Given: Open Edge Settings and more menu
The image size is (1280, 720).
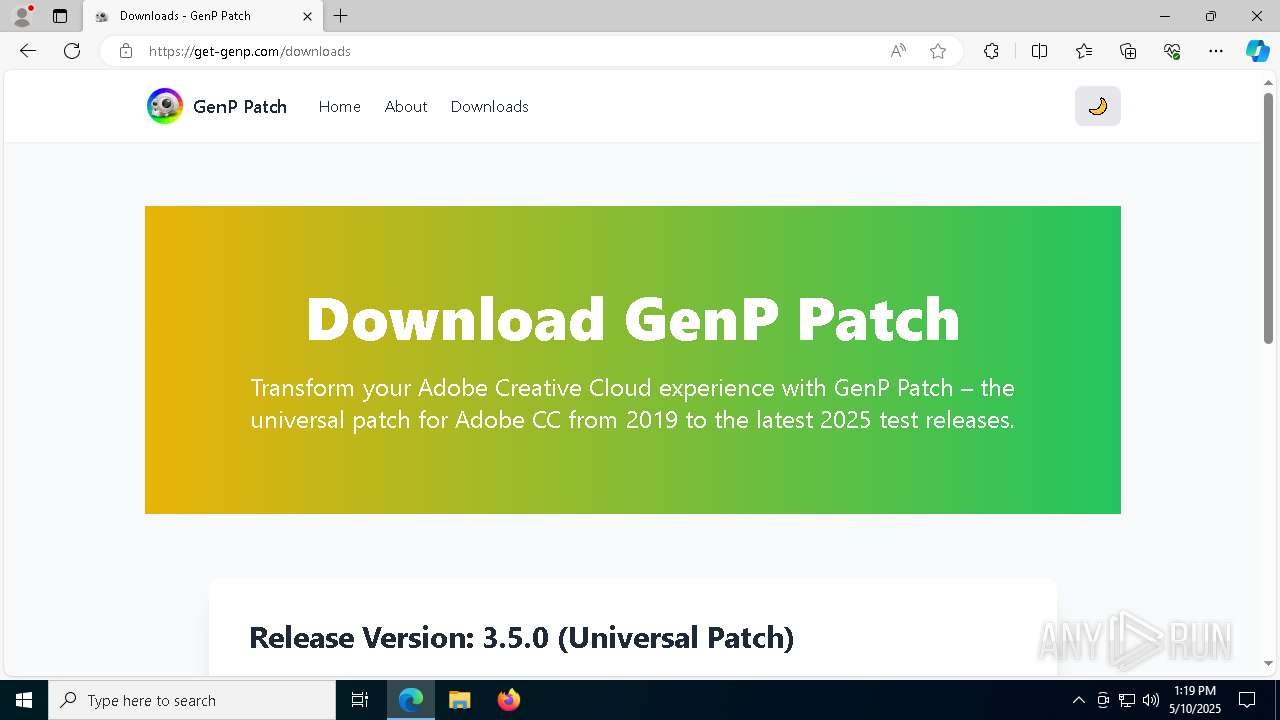Looking at the screenshot, I should [x=1216, y=51].
